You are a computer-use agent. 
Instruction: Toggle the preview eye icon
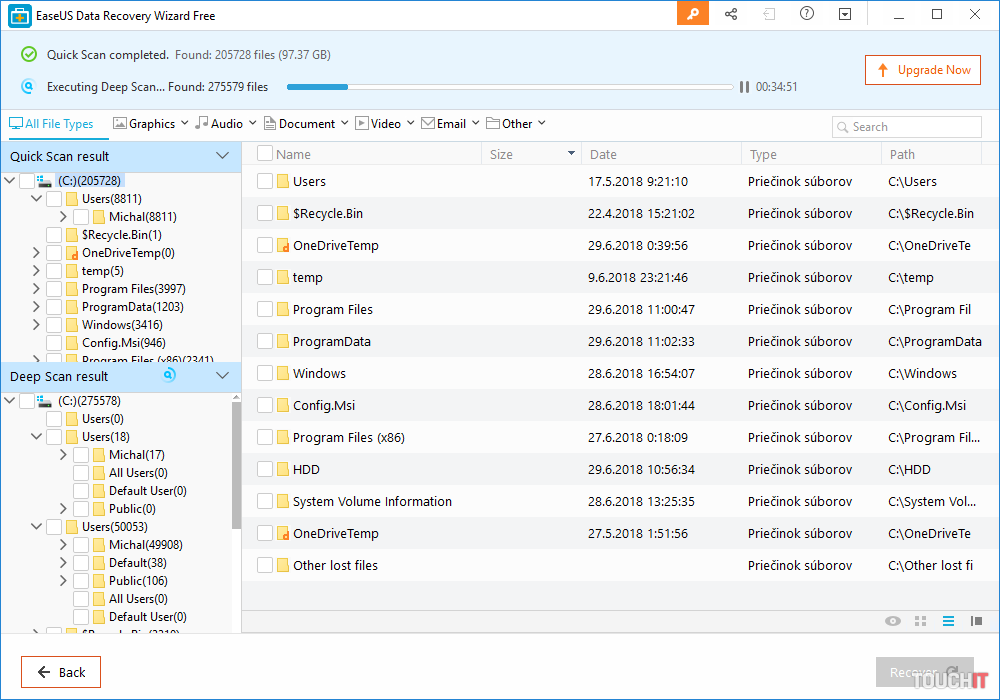point(893,621)
